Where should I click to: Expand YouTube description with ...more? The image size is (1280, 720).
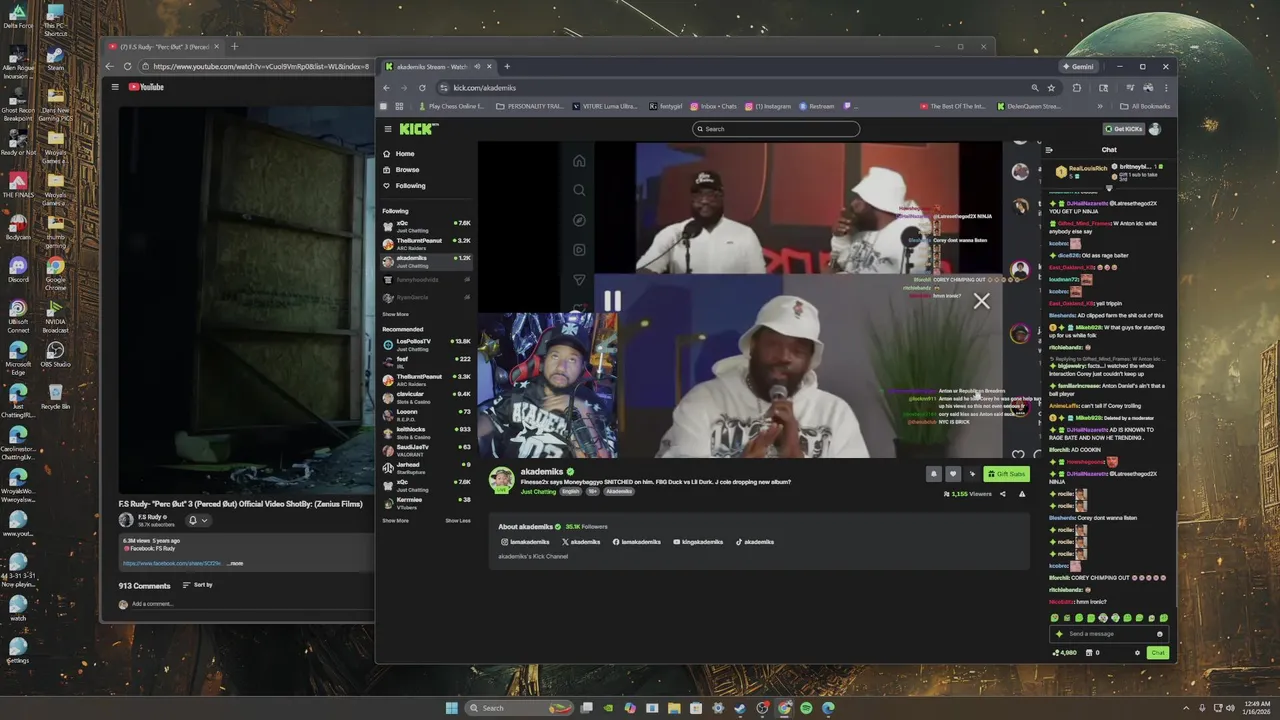pos(235,563)
